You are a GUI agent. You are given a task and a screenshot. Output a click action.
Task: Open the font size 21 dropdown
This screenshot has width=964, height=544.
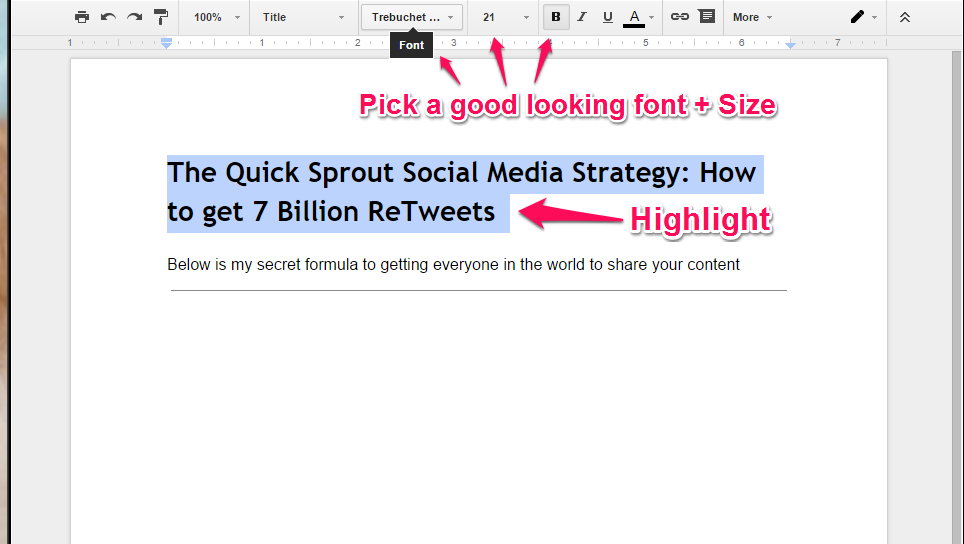coord(505,17)
